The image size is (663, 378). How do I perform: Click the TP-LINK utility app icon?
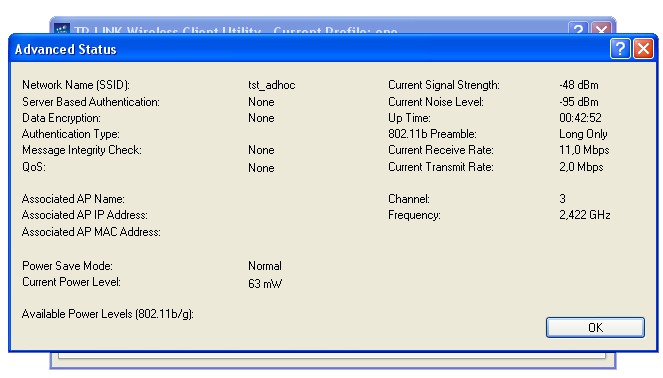[x=62, y=29]
